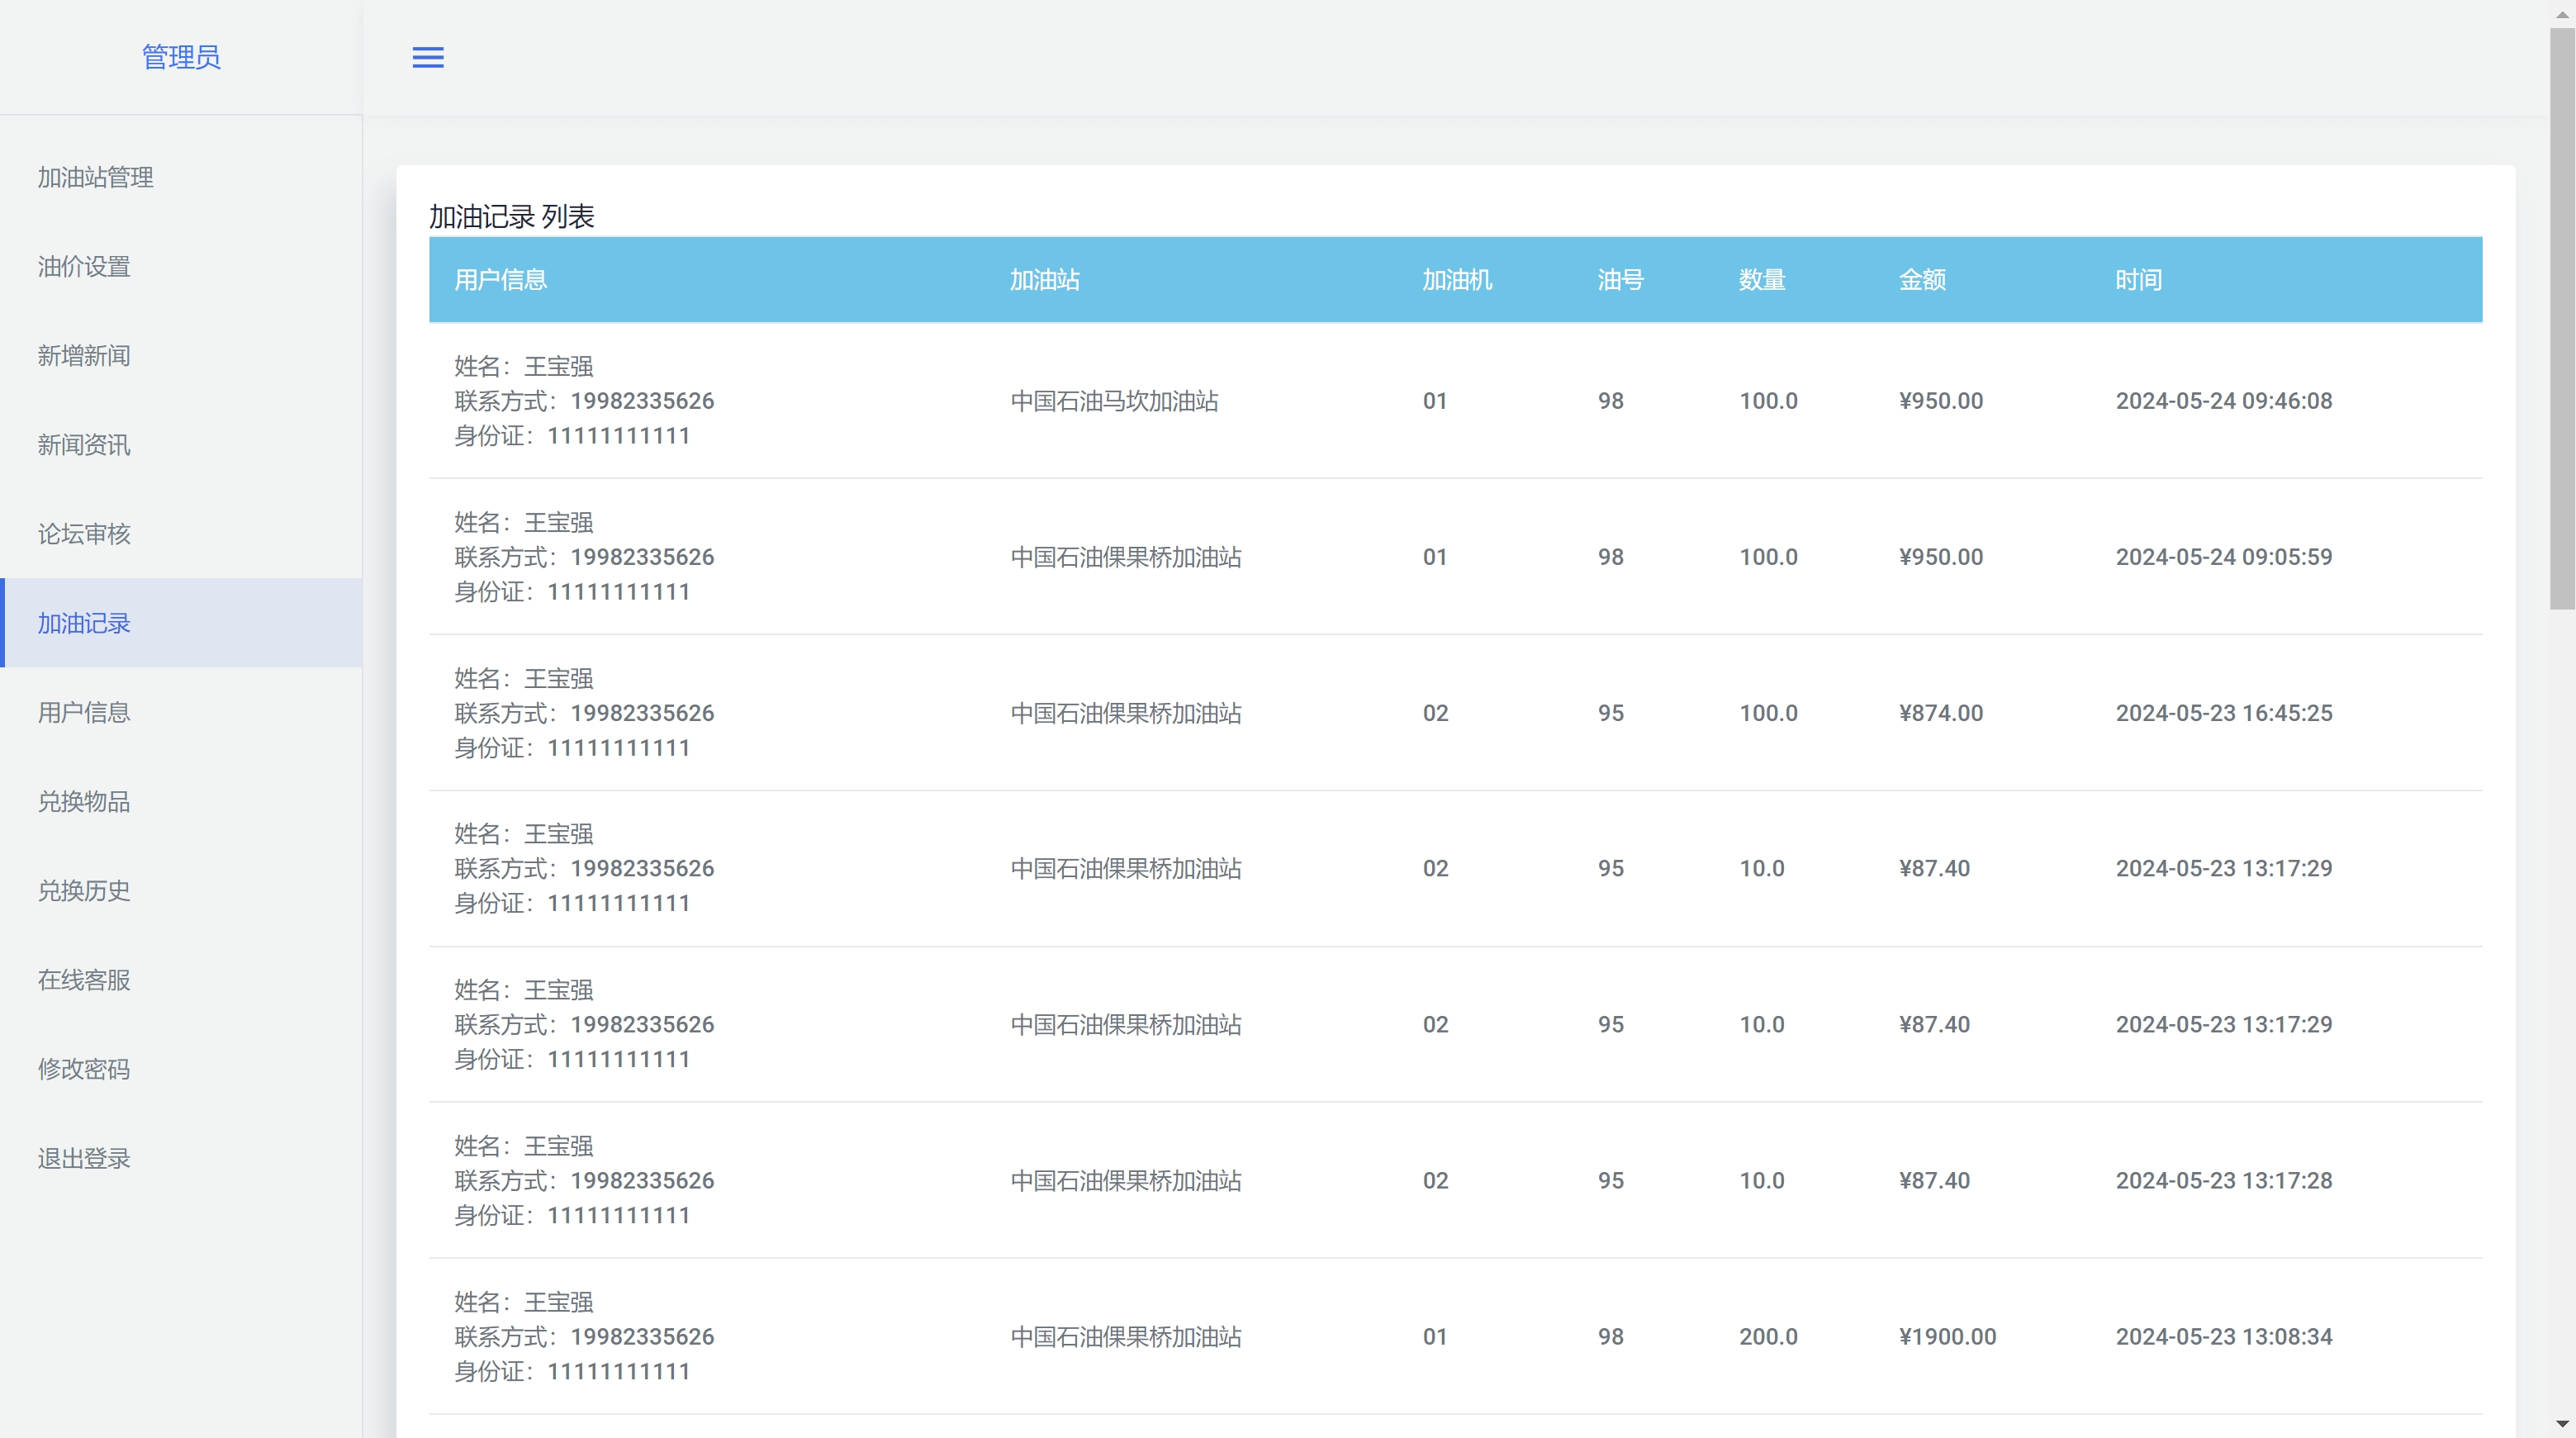
Task: Click the timestamp 2024-05-24 09:46:08
Action: [x=2224, y=401]
